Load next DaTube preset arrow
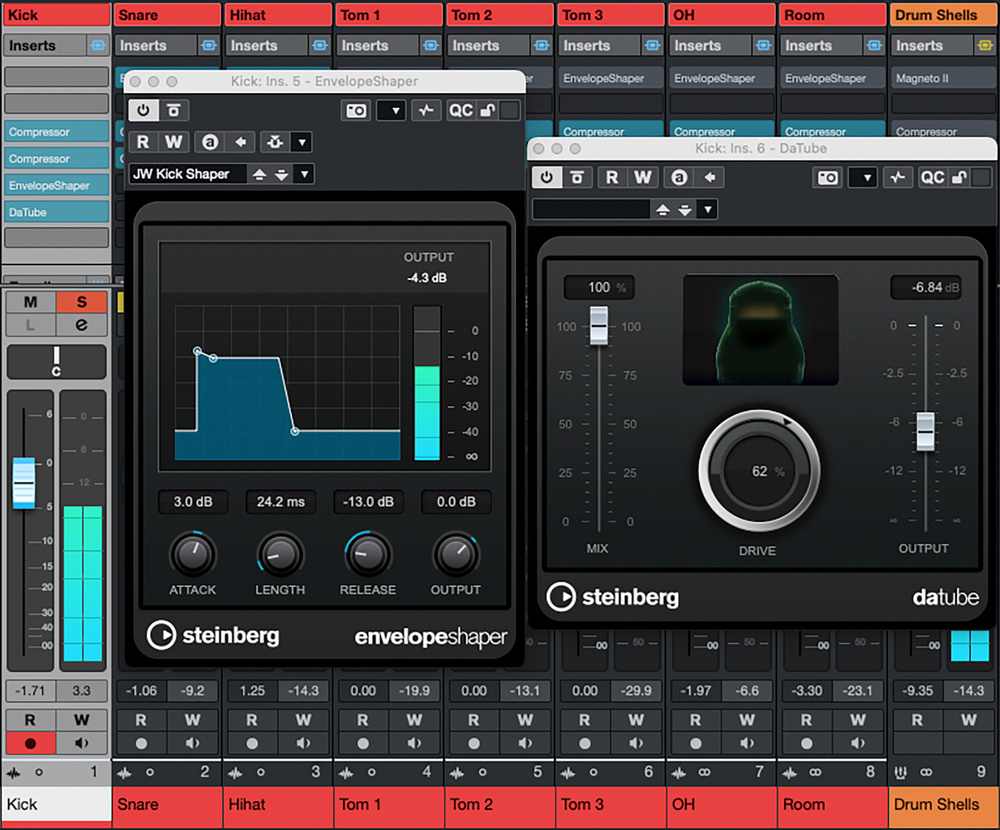Viewport: 1000px width, 830px height. [x=685, y=209]
